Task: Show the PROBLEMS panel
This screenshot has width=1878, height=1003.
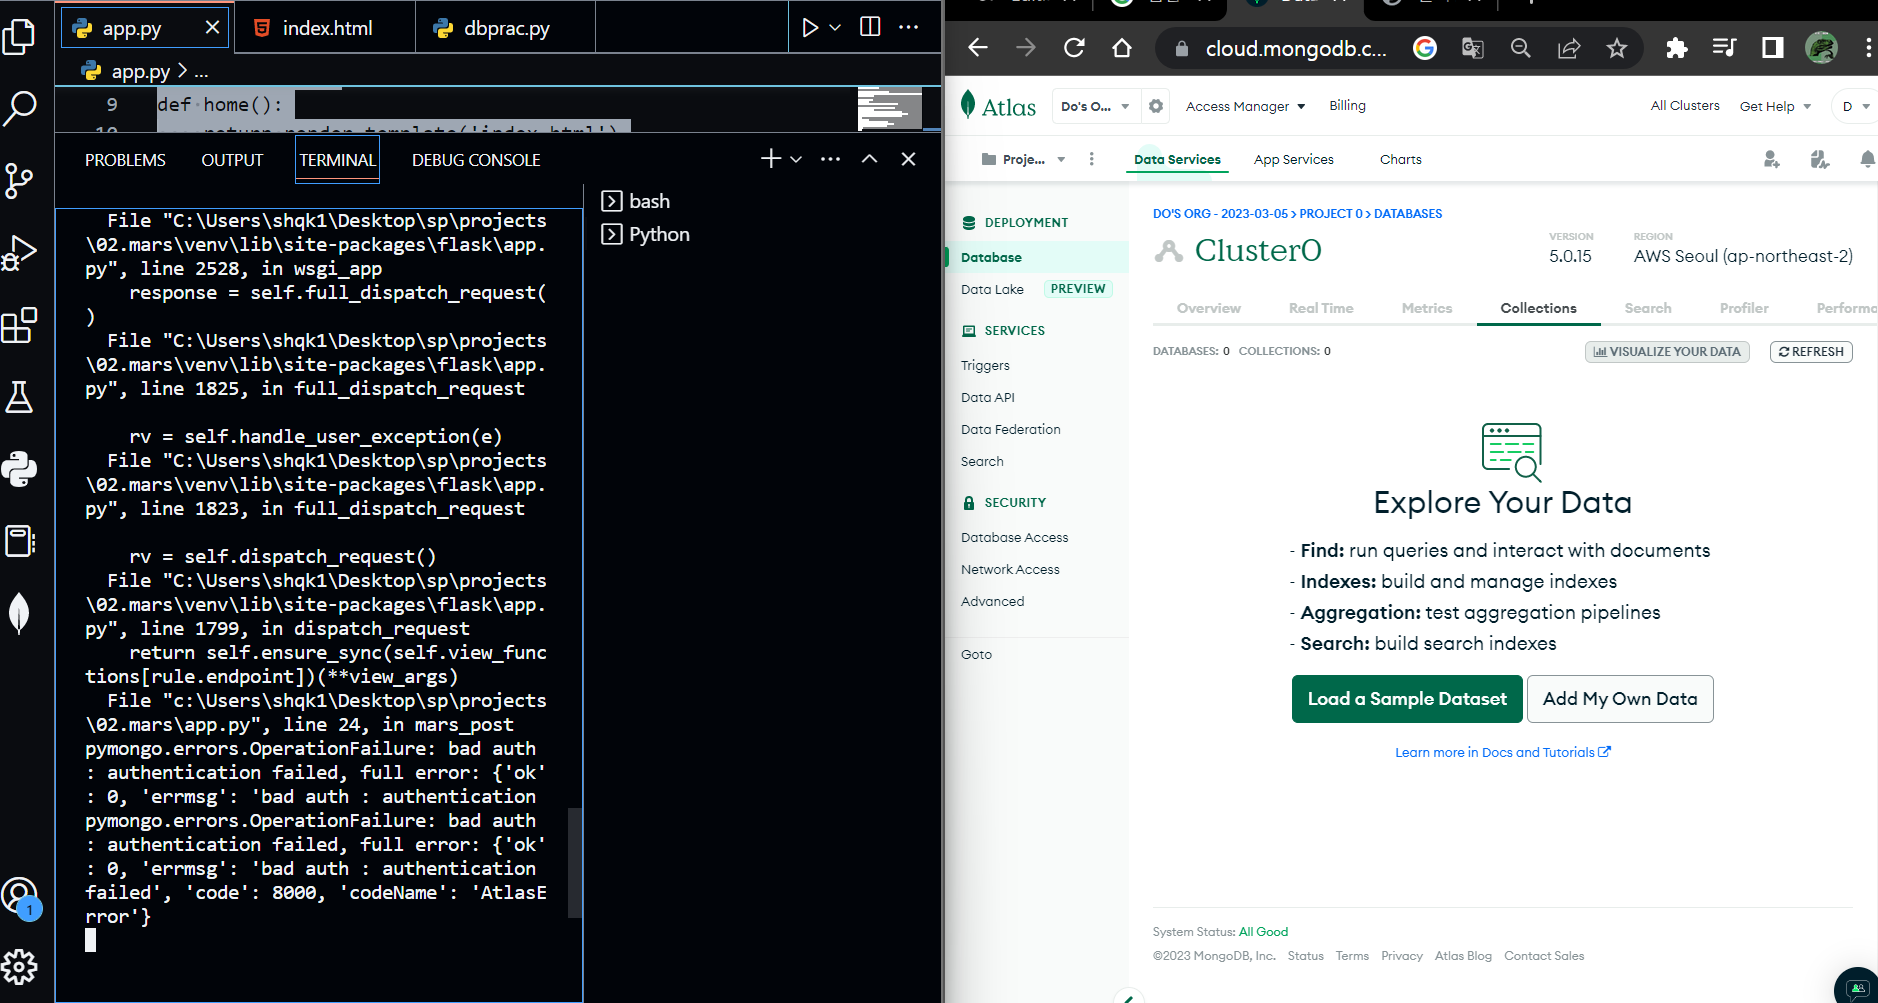Action: coord(125,160)
